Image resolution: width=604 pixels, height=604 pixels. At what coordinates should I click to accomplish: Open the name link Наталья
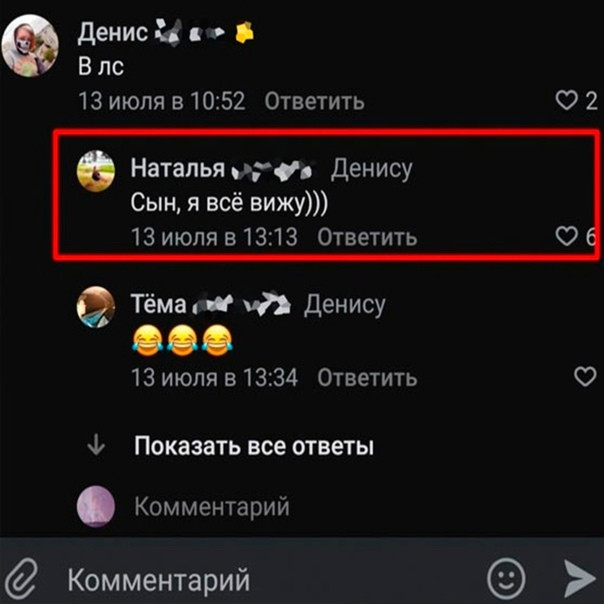point(178,168)
